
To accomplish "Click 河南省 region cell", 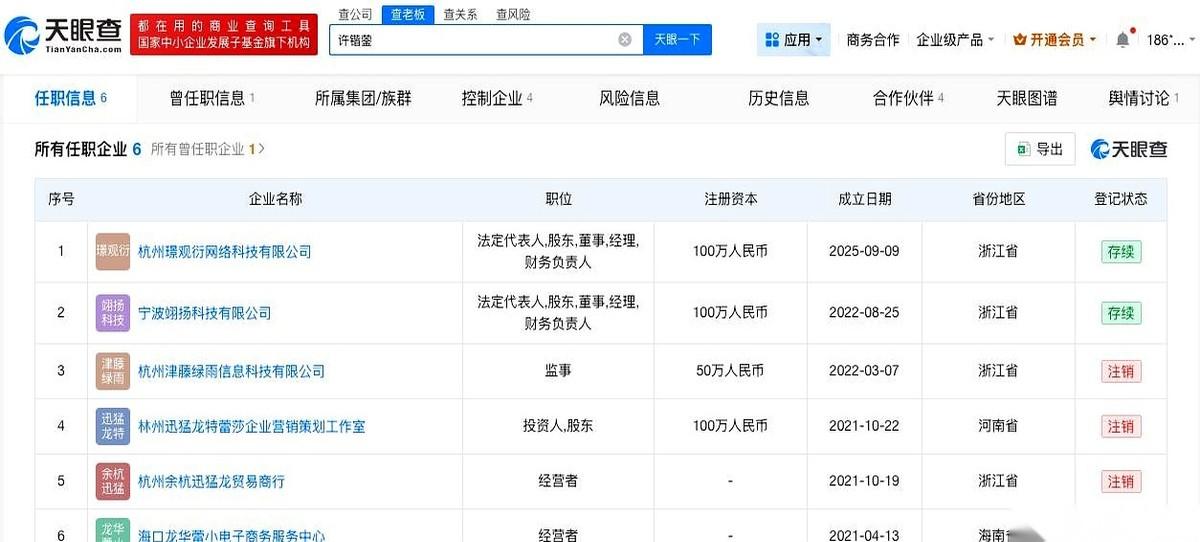I will (x=998, y=426).
